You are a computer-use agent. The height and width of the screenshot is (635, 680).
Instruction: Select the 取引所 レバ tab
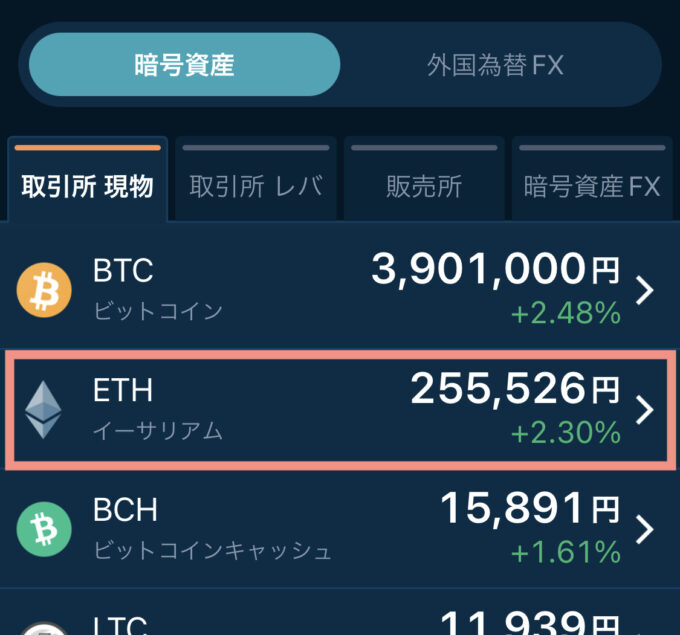pyautogui.click(x=256, y=180)
